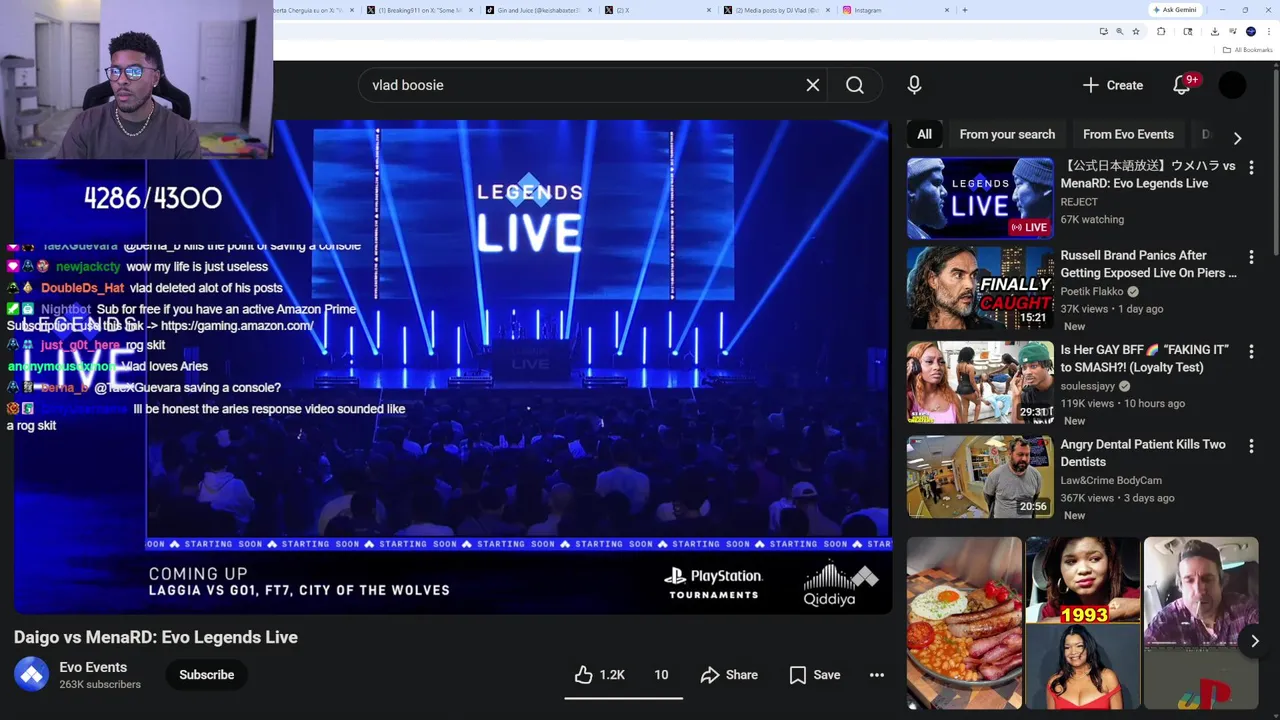This screenshot has width=1280, height=720.
Task: Click the REJECT channel name
Action: [x=1079, y=202]
